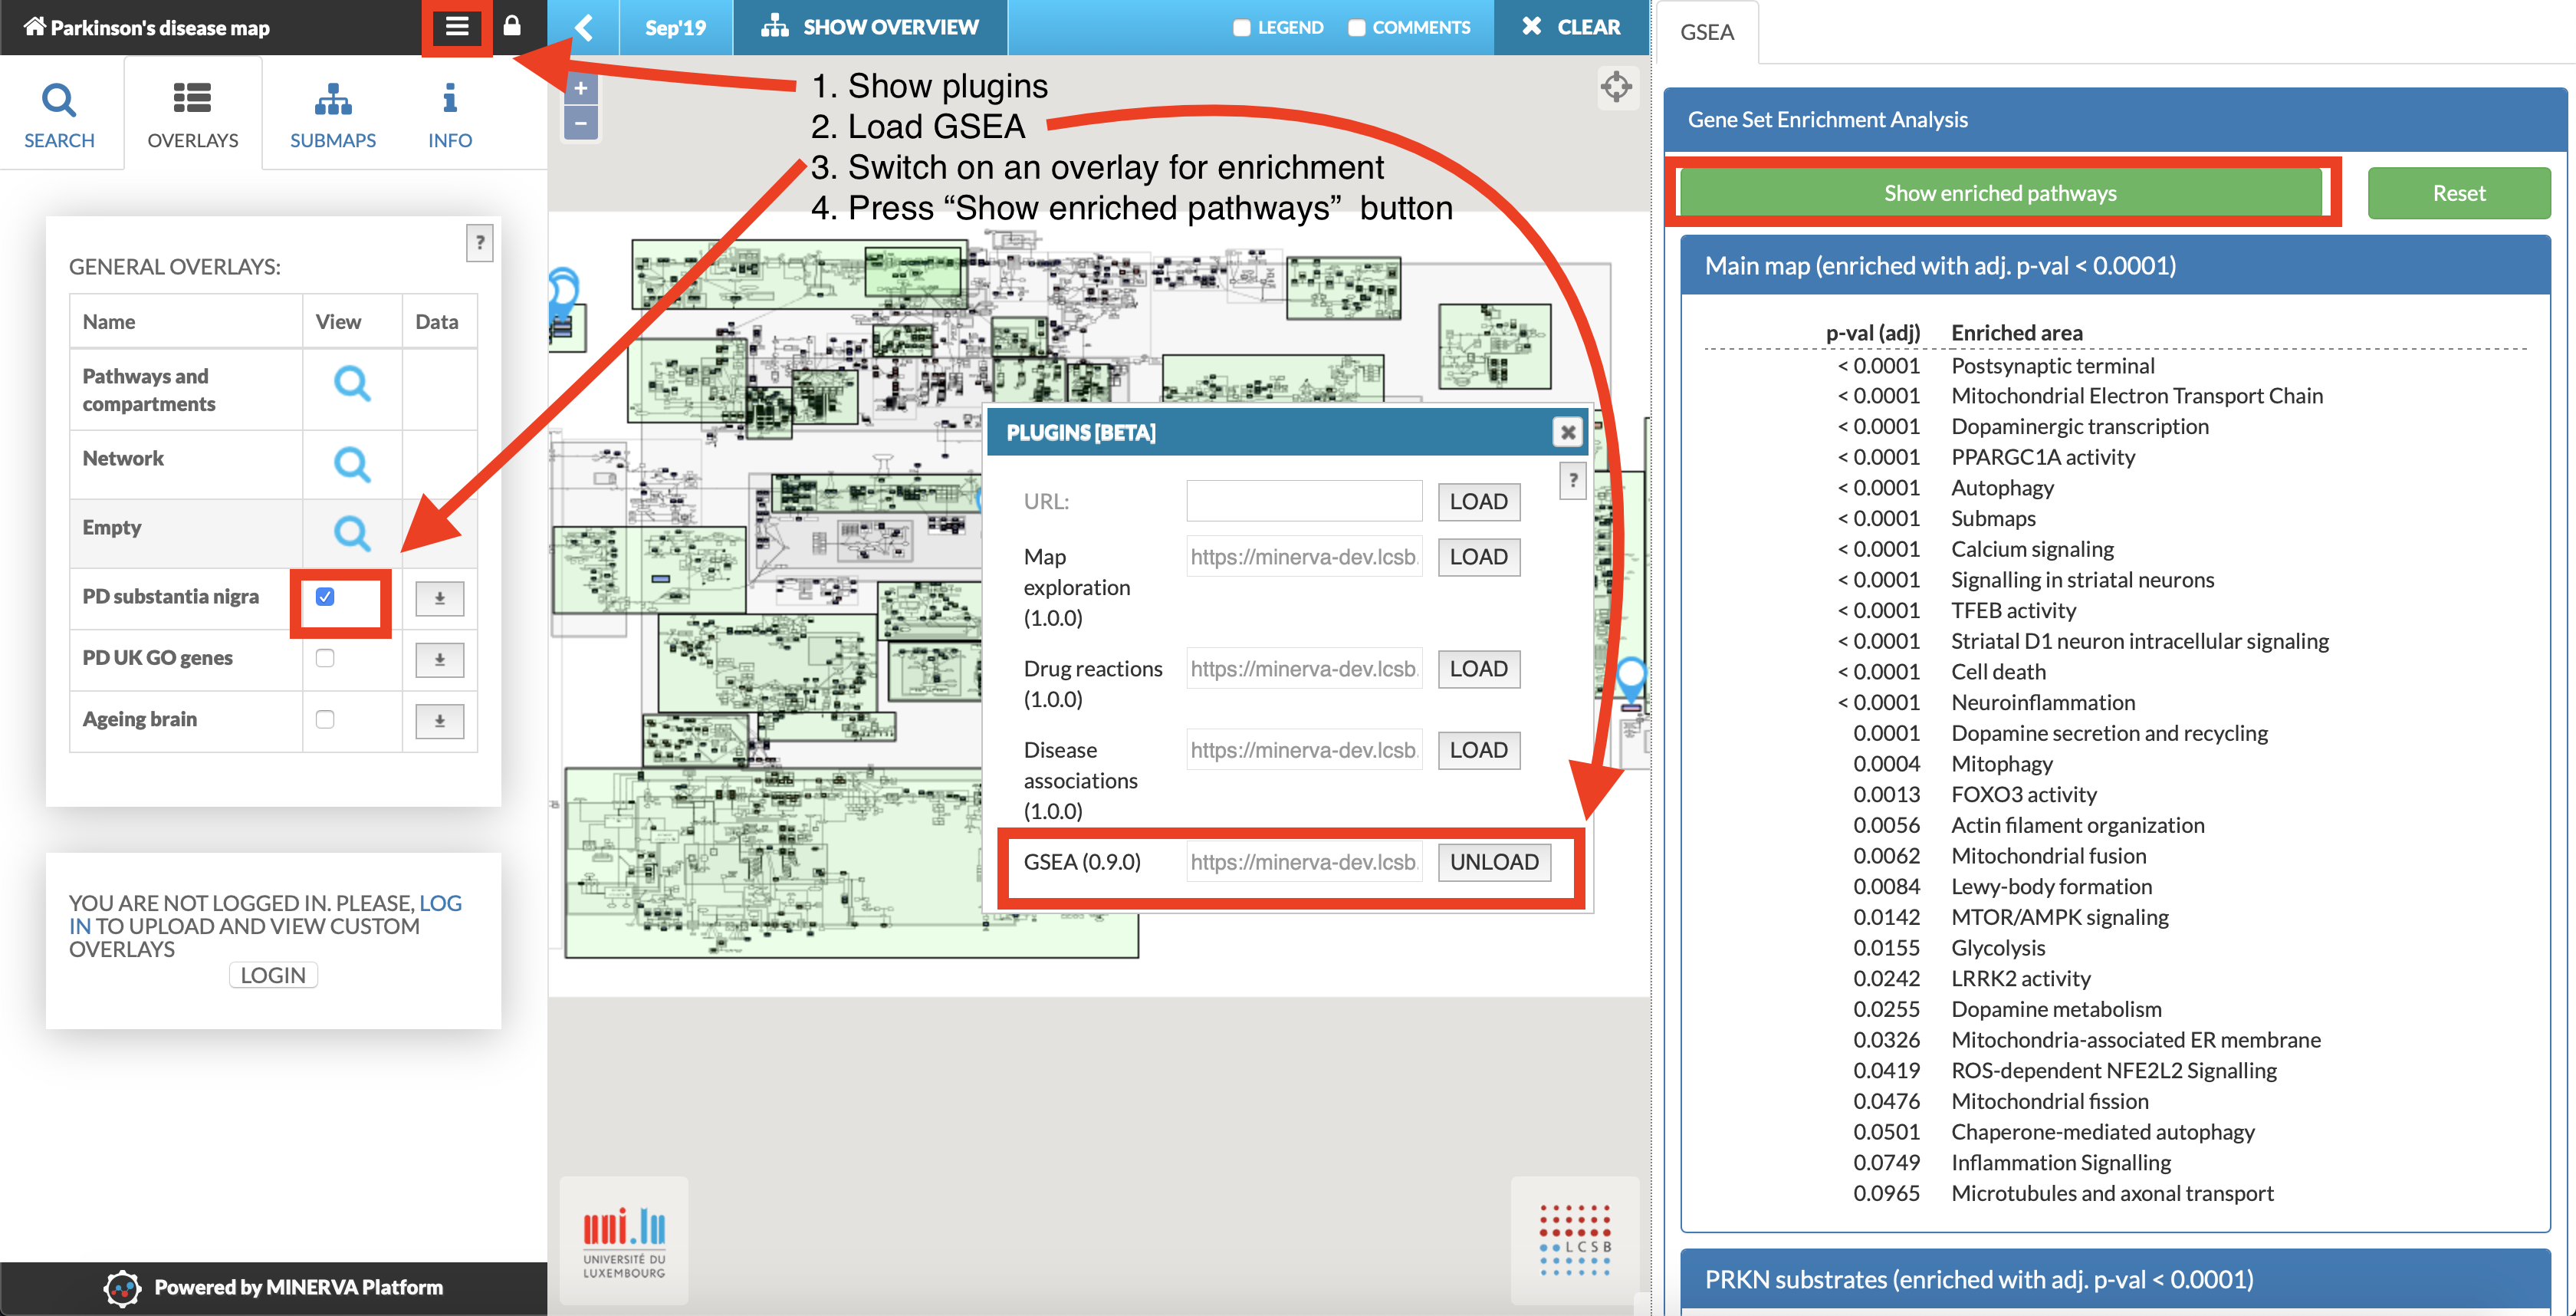The image size is (2576, 1316).
Task: Open the General Overlays help question mark
Action: click(x=480, y=242)
